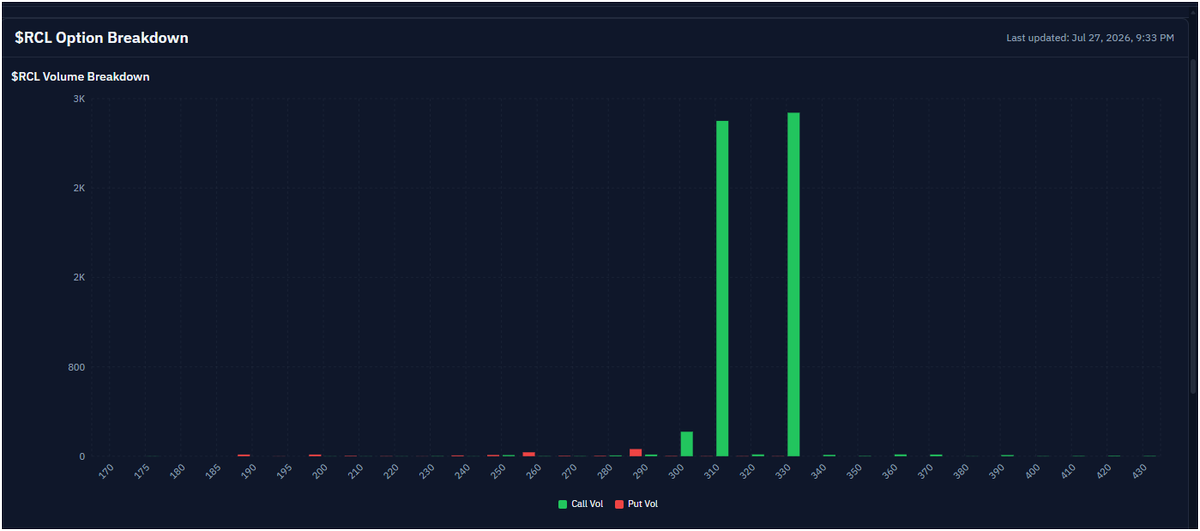Select the green call bar at strike 300
Screen dimensions: 1200x531
pyautogui.click(x=687, y=444)
